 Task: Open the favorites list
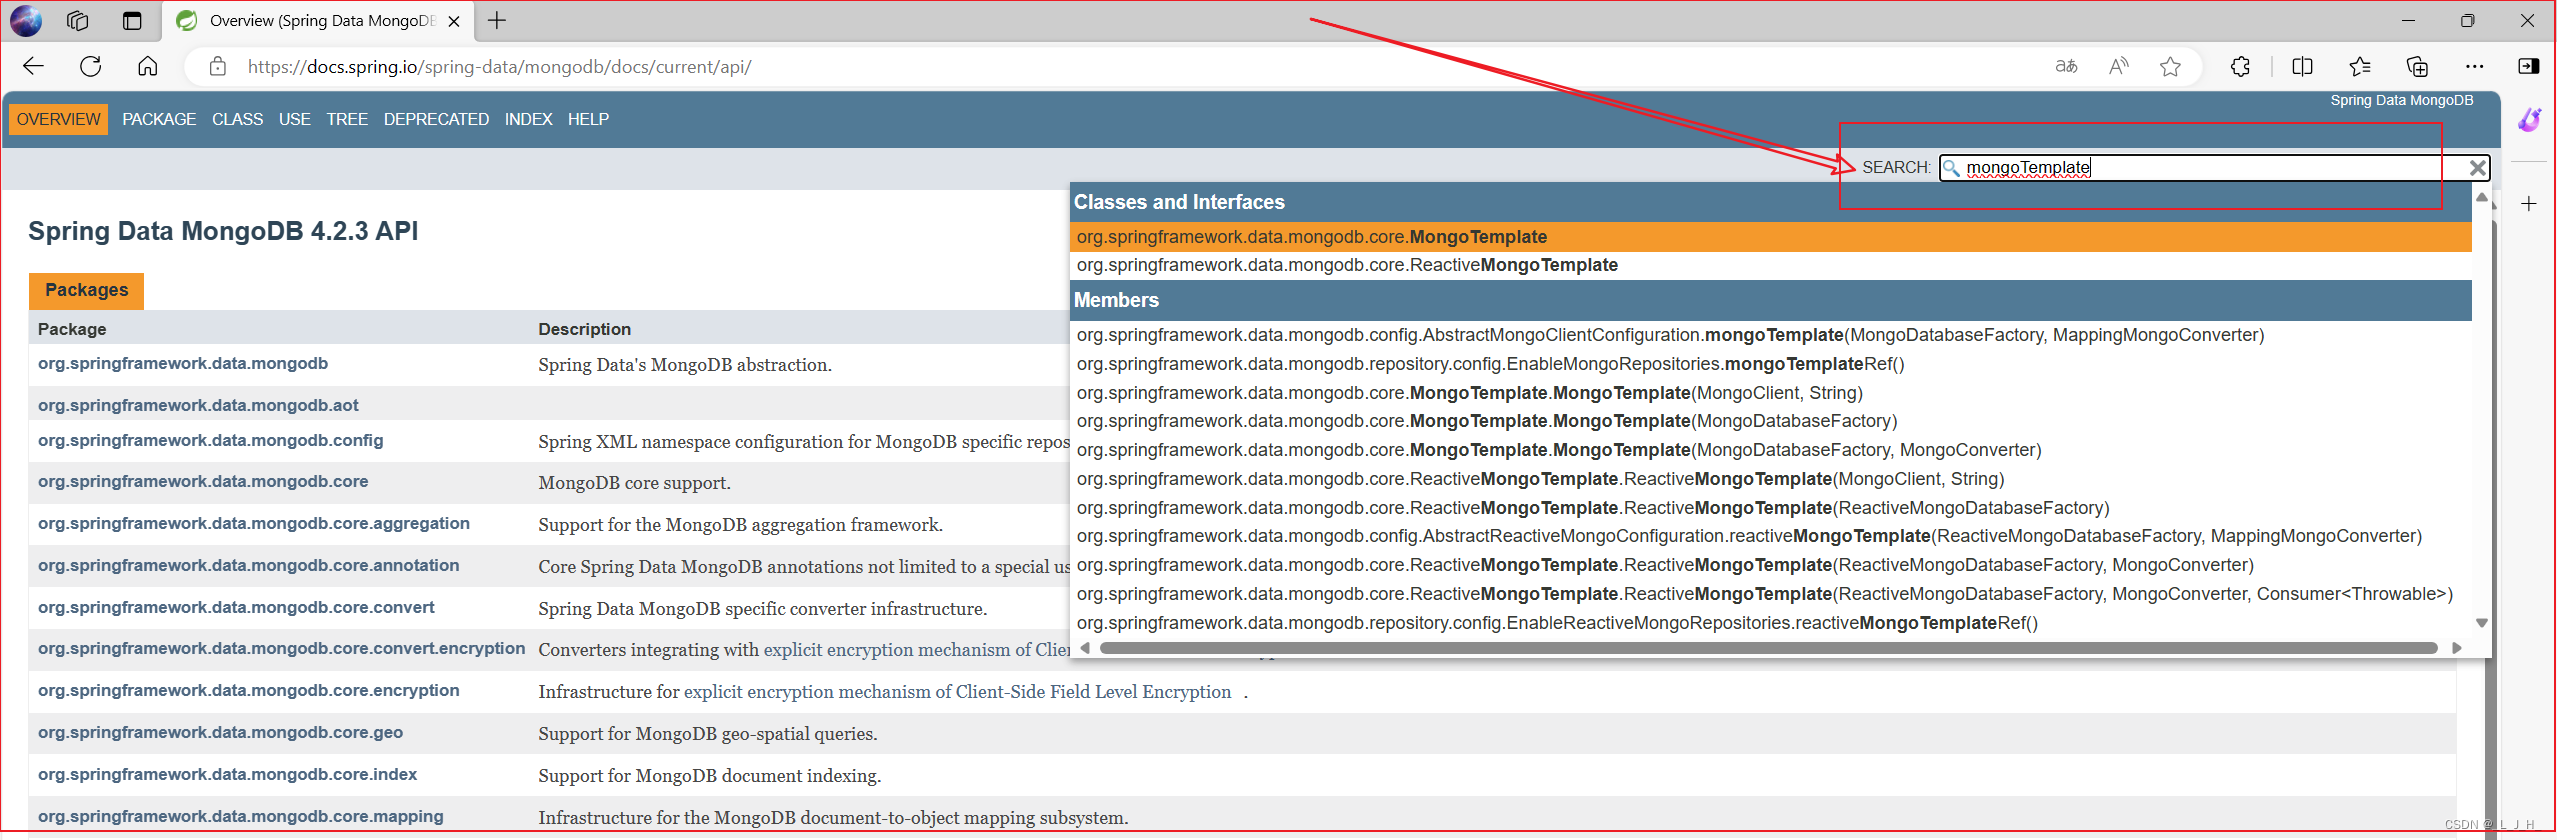click(2360, 66)
